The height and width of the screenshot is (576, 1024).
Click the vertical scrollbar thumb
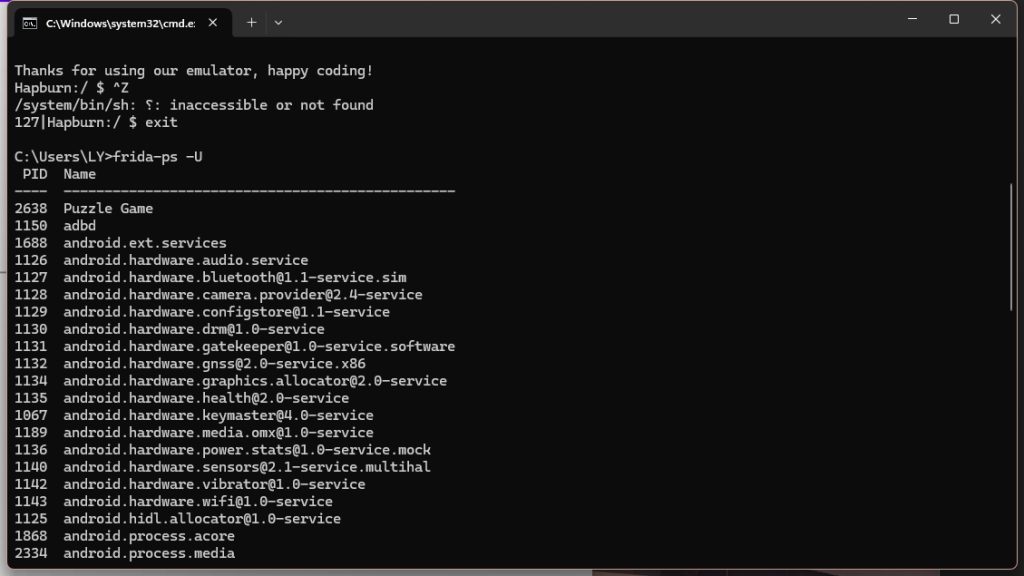pos(1012,248)
